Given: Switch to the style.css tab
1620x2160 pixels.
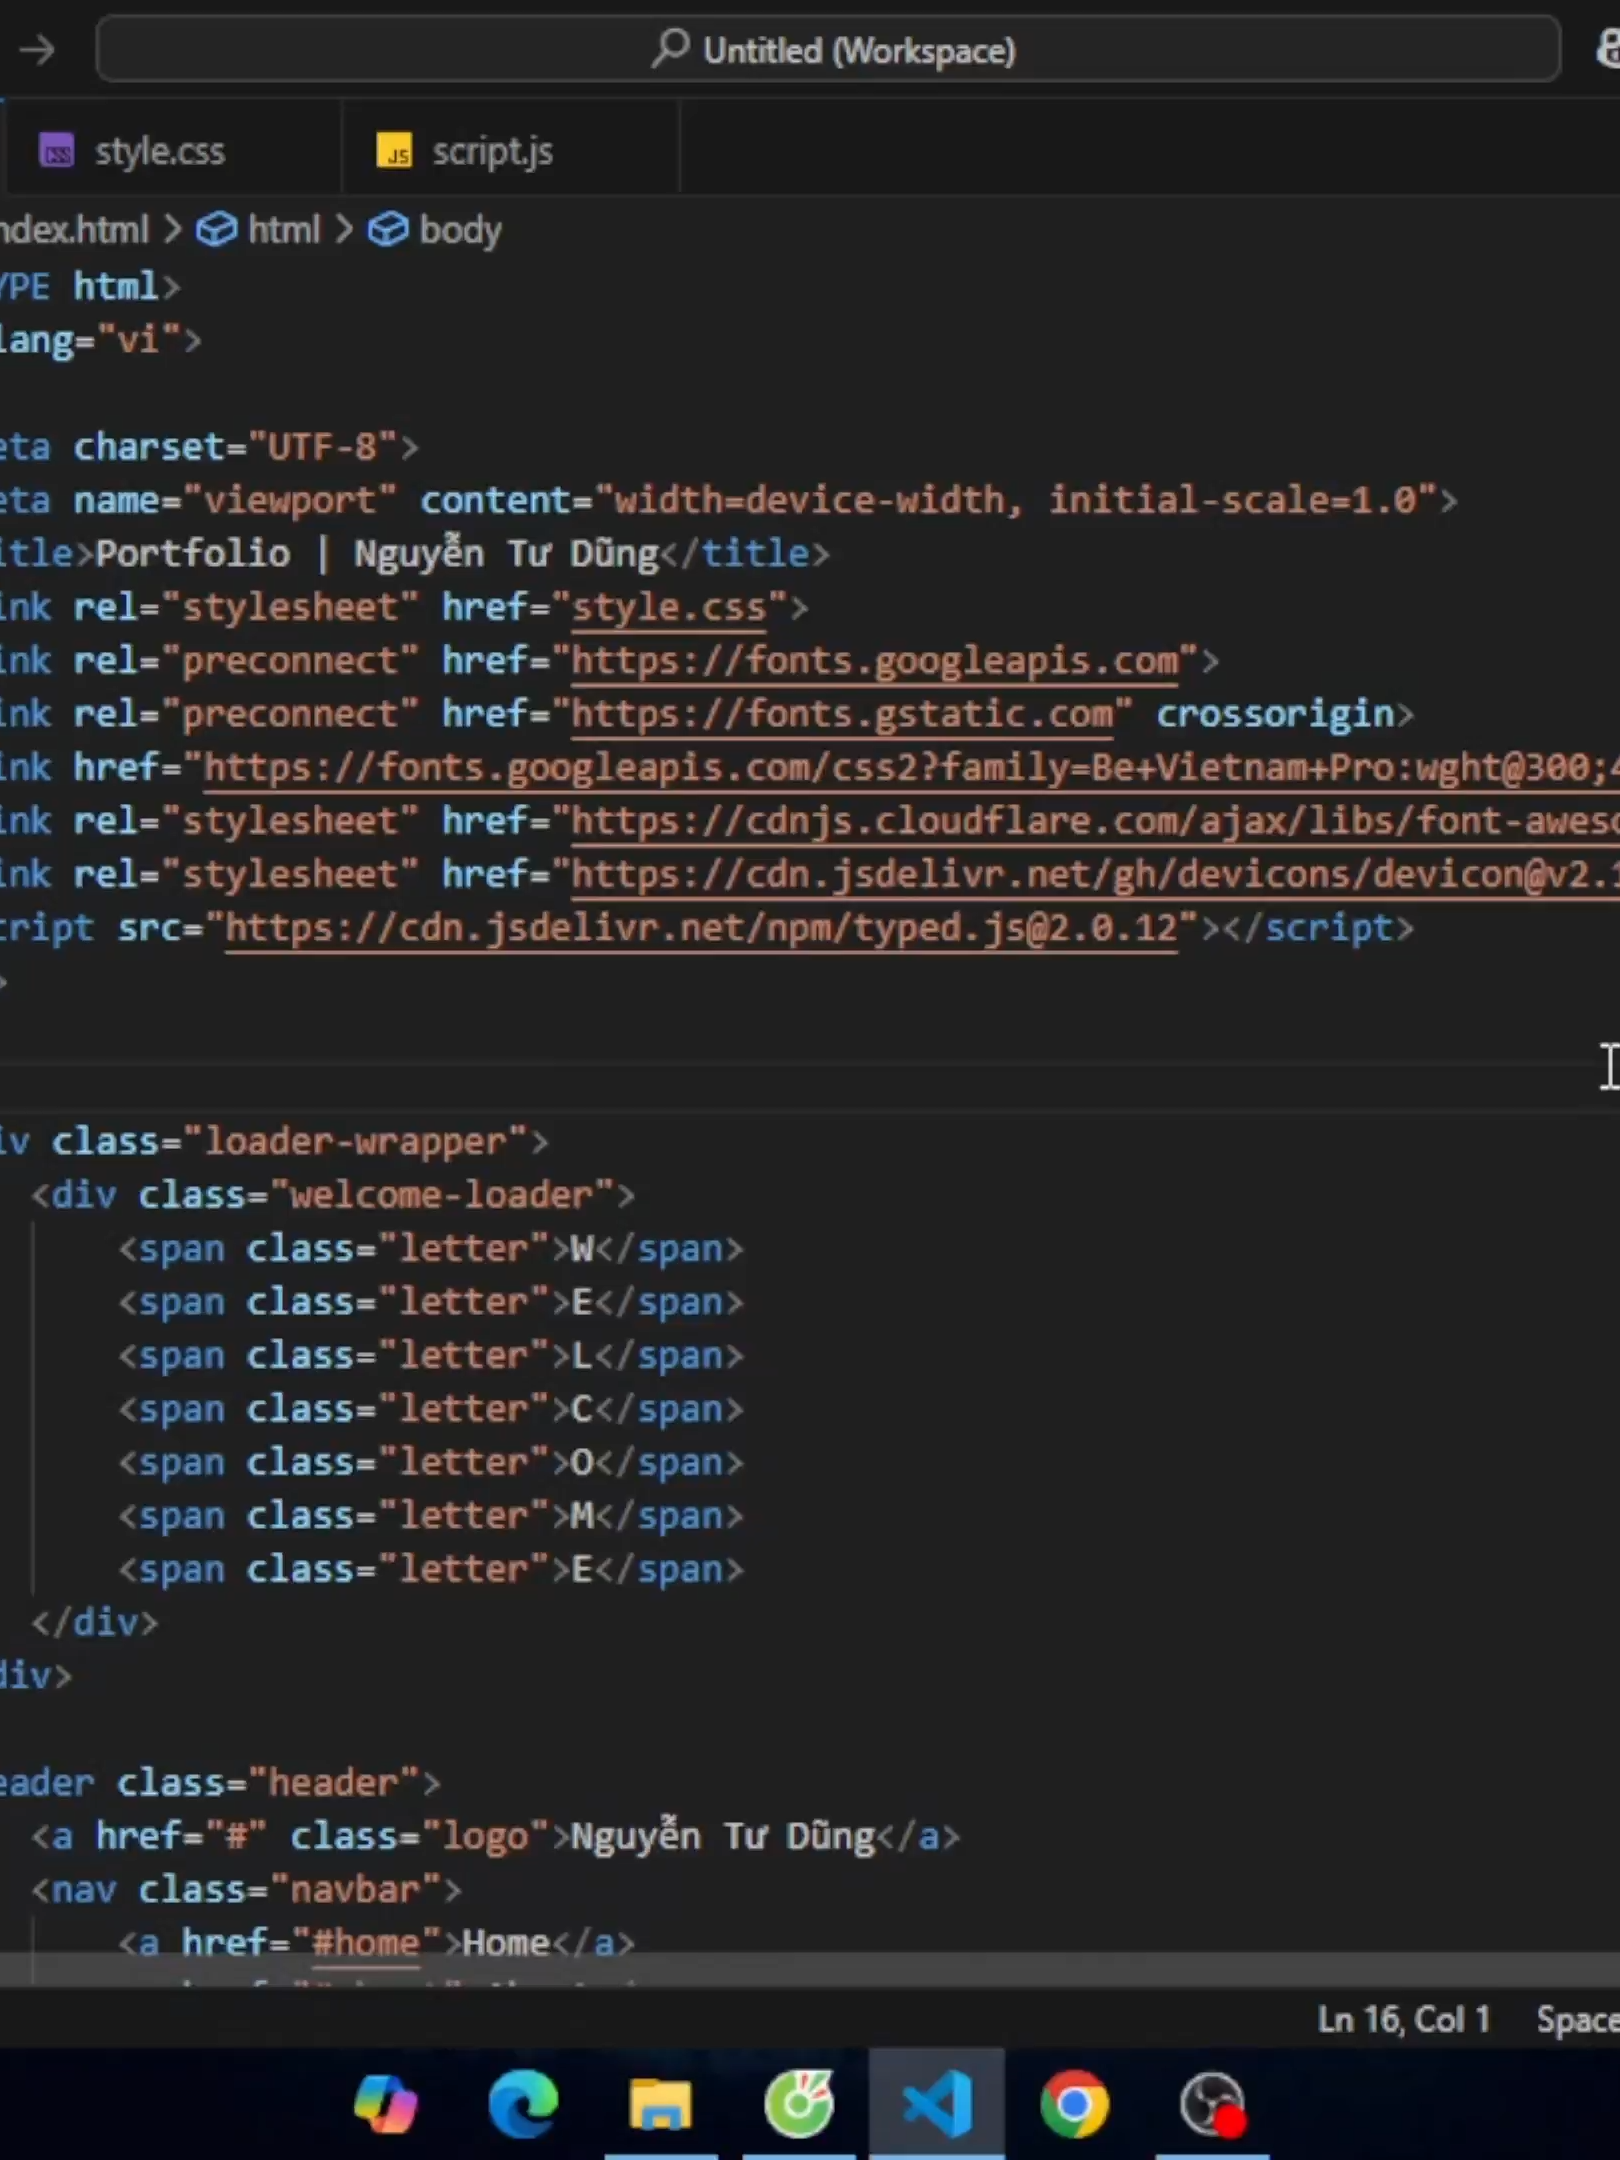Looking at the screenshot, I should pos(160,150).
